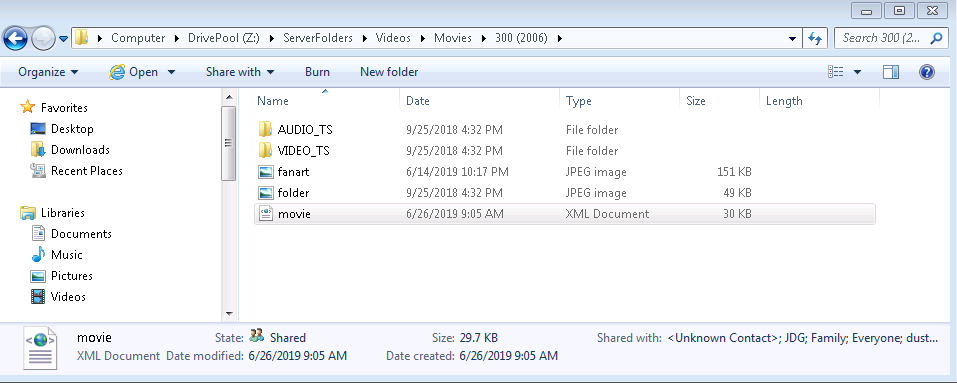Click the Desktop icon in navigation pane

tap(38, 129)
